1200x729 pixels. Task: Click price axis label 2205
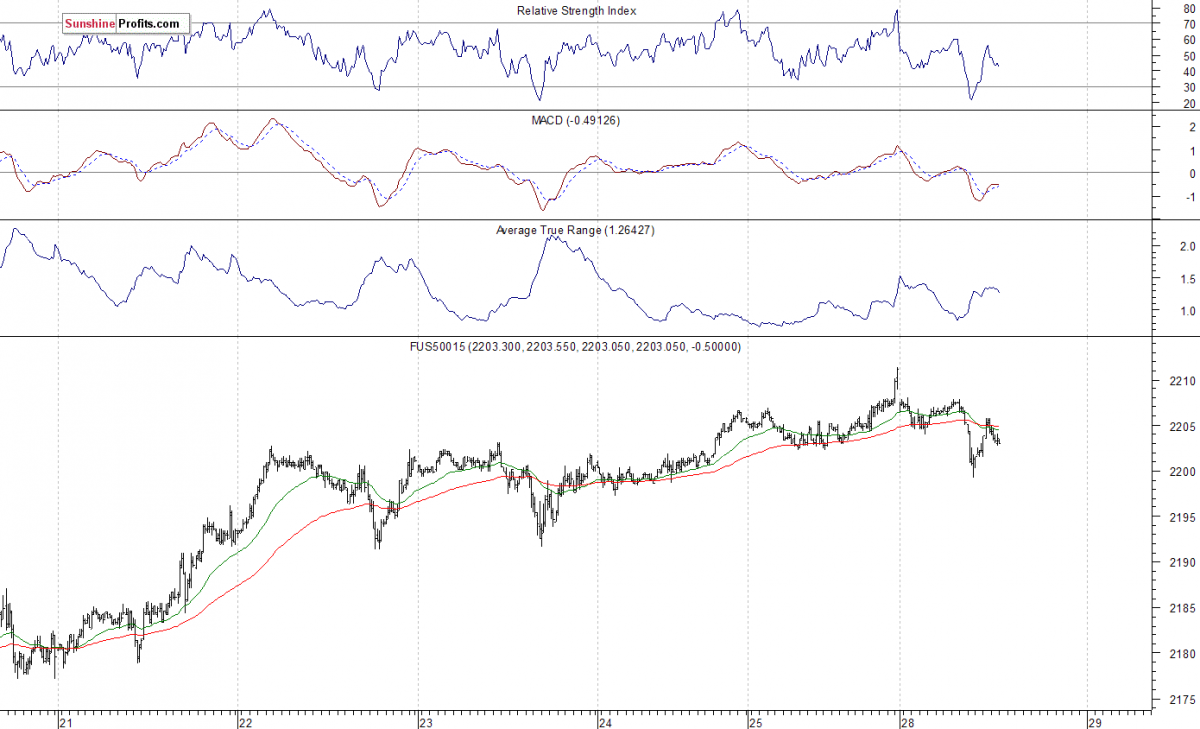pos(1181,427)
